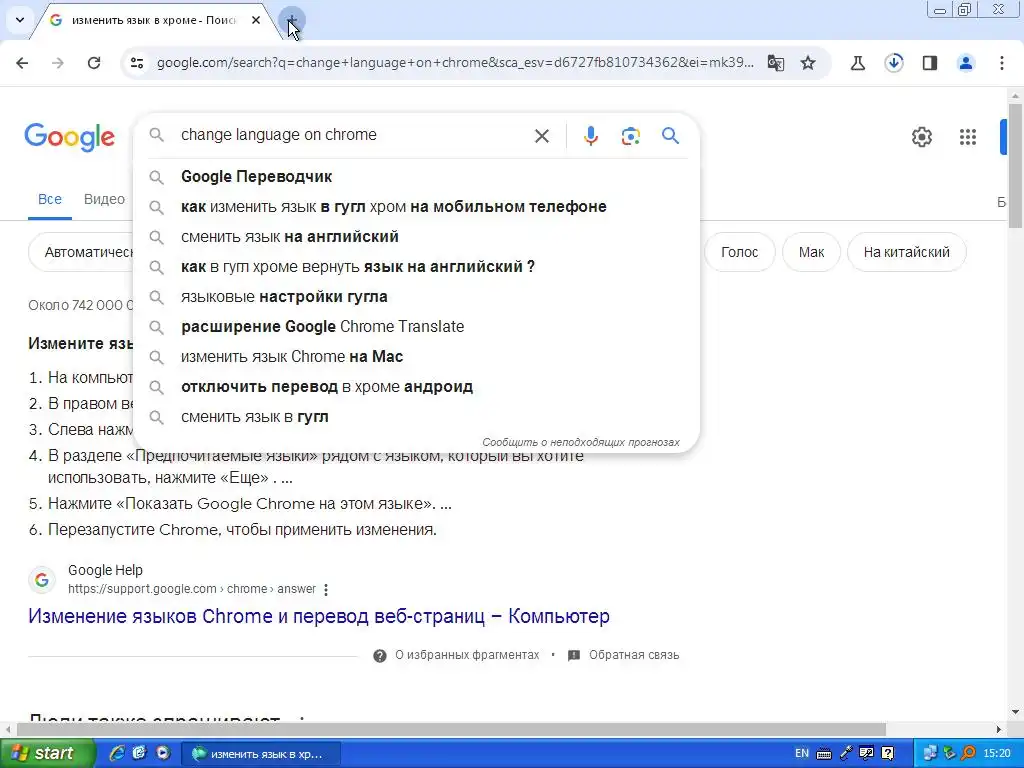This screenshot has height=768, width=1024.
Task: Reload the current page
Action: tap(94, 63)
